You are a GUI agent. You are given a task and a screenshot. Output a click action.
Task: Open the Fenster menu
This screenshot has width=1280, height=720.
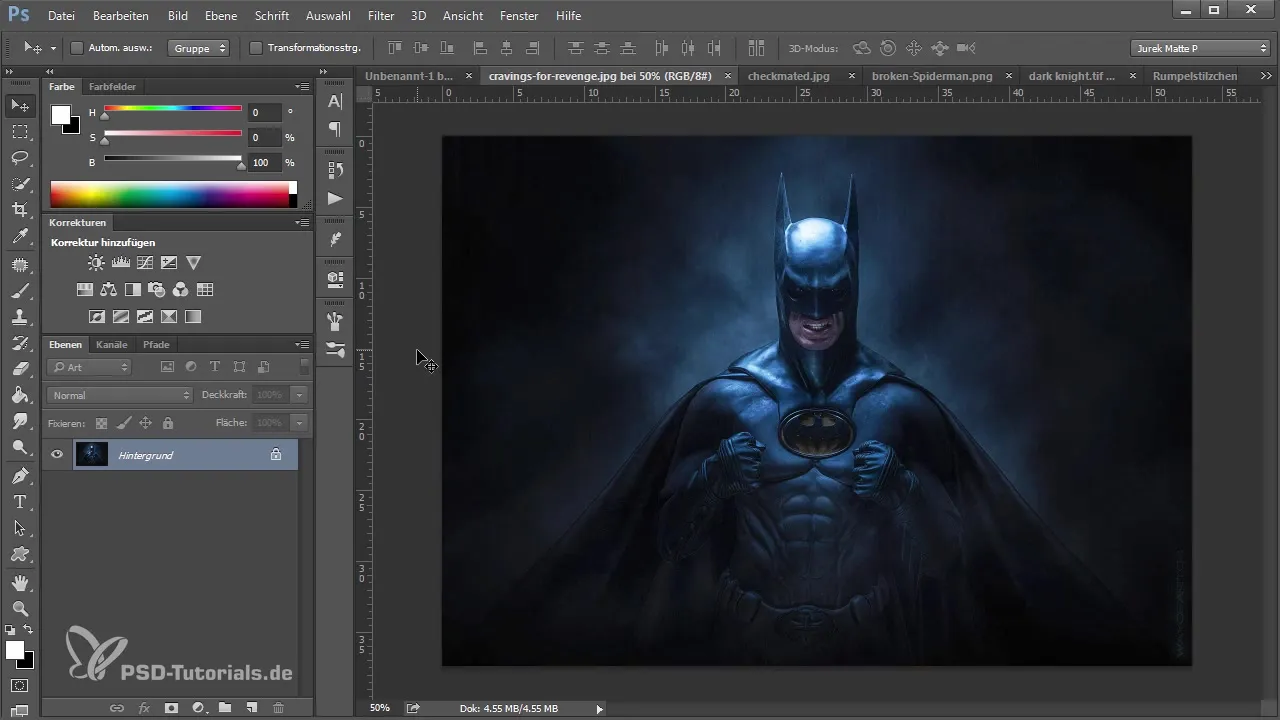coord(520,16)
